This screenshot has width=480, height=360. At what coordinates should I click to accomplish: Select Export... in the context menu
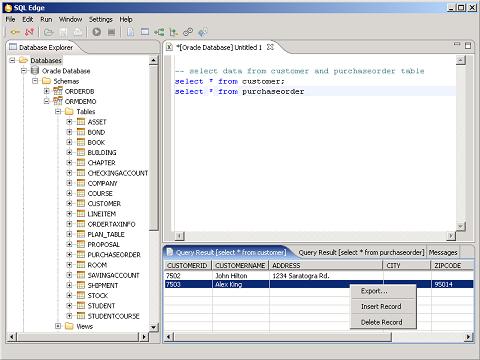[x=374, y=291]
